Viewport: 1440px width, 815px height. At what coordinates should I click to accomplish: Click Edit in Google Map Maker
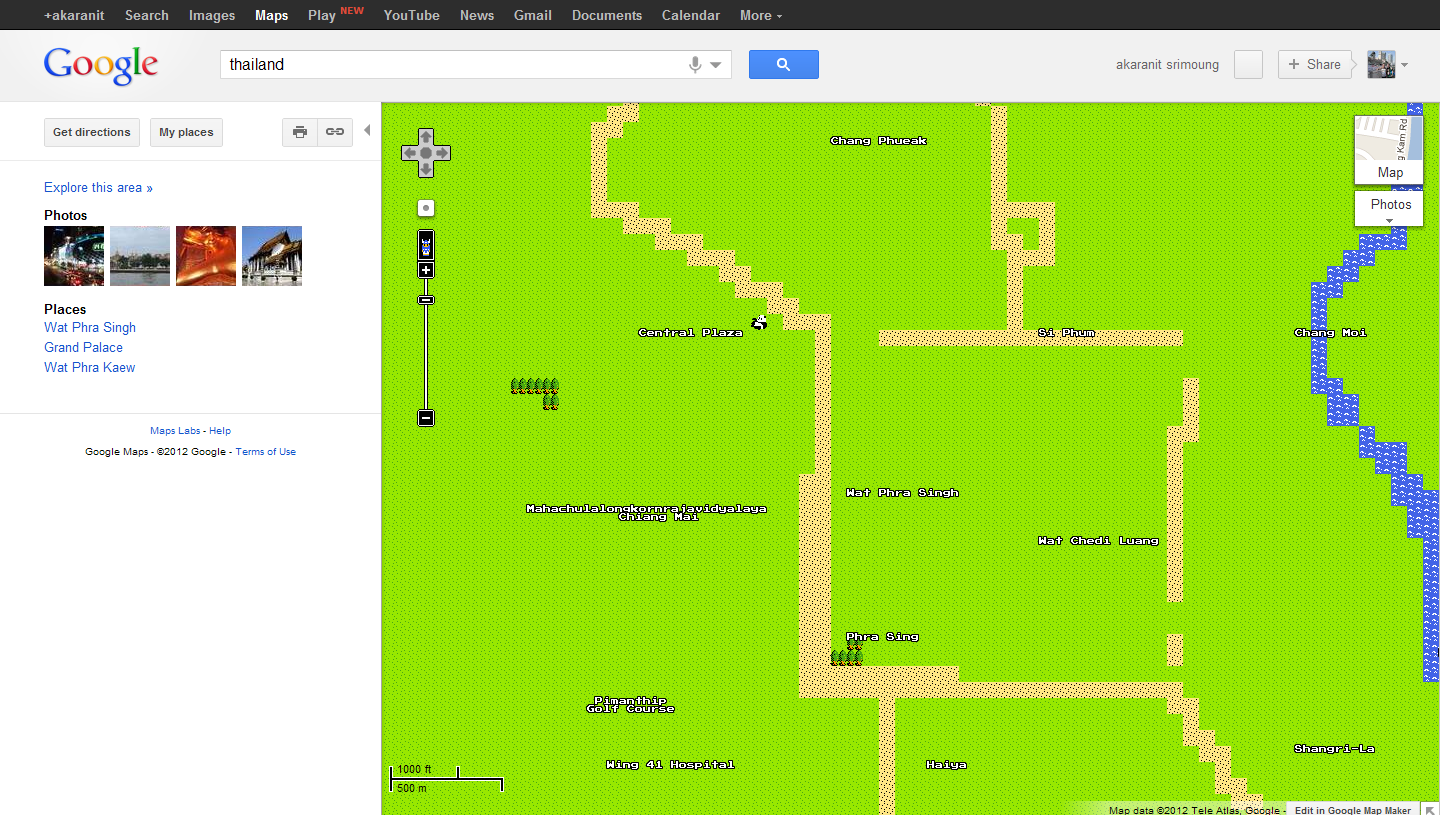pyautogui.click(x=1353, y=810)
